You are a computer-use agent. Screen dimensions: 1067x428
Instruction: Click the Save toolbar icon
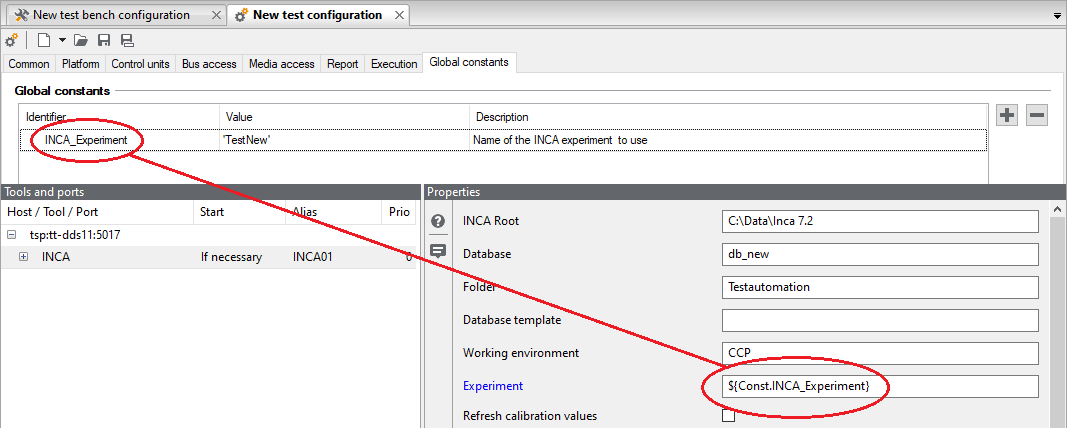click(x=104, y=39)
